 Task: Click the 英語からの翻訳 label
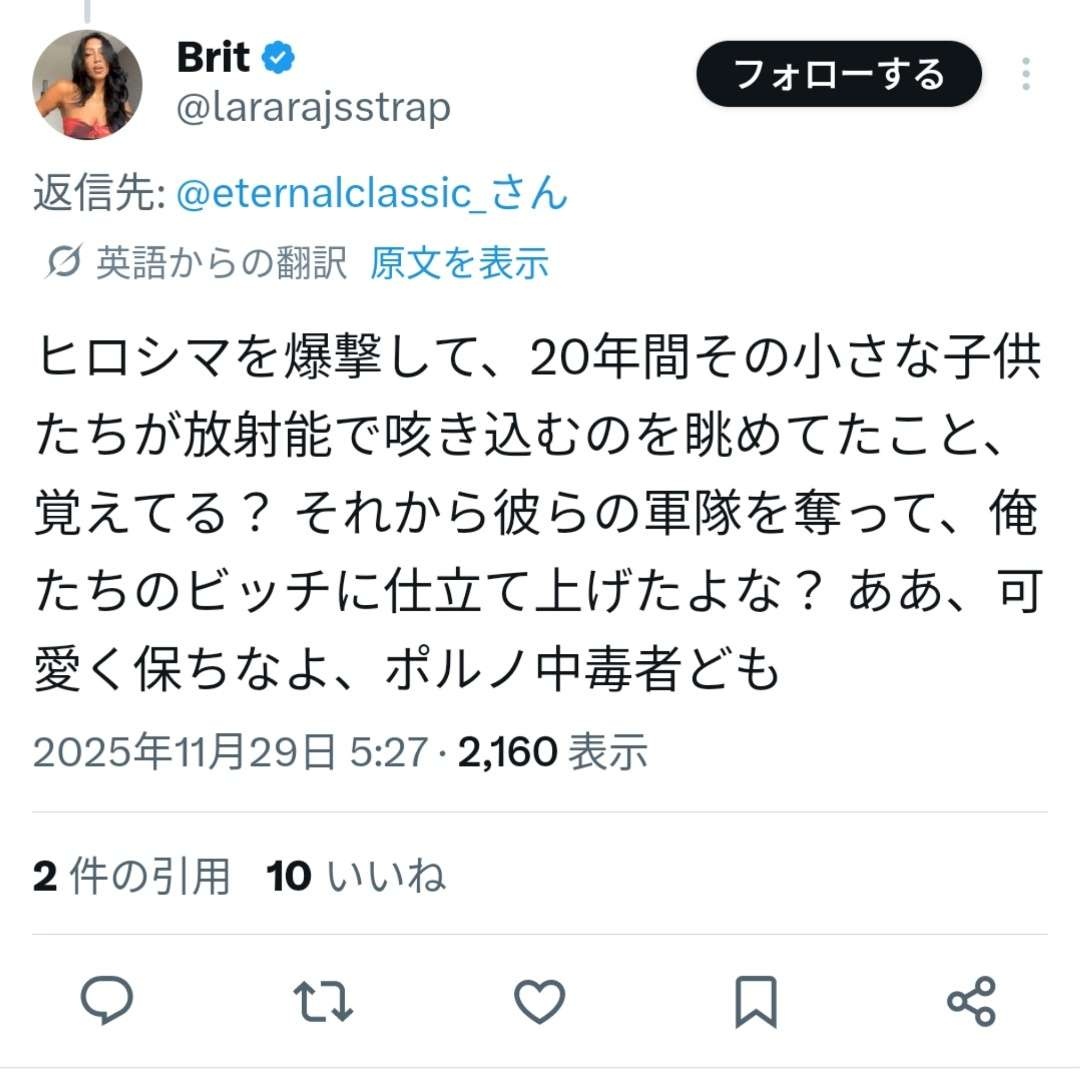tap(222, 263)
